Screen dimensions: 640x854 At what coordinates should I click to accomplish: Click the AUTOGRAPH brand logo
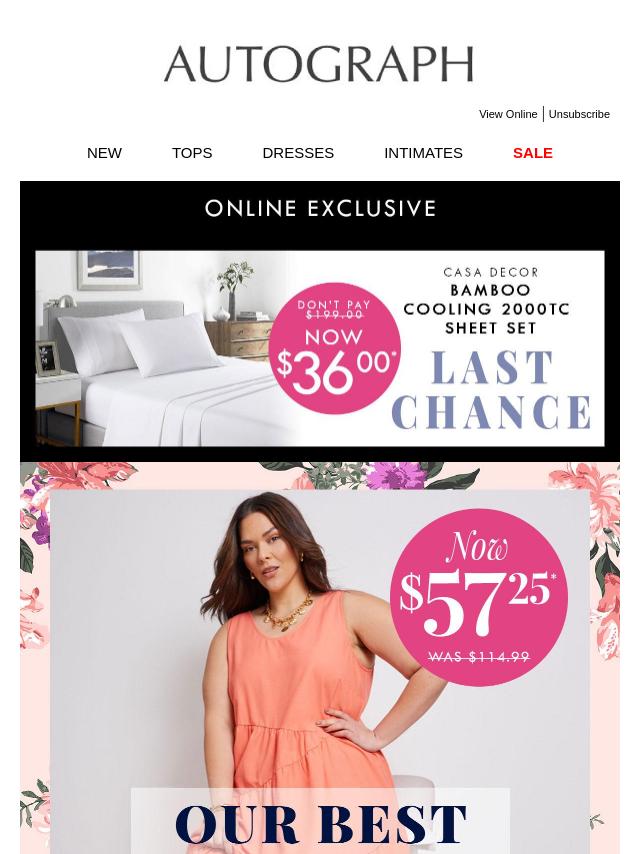pos(319,64)
